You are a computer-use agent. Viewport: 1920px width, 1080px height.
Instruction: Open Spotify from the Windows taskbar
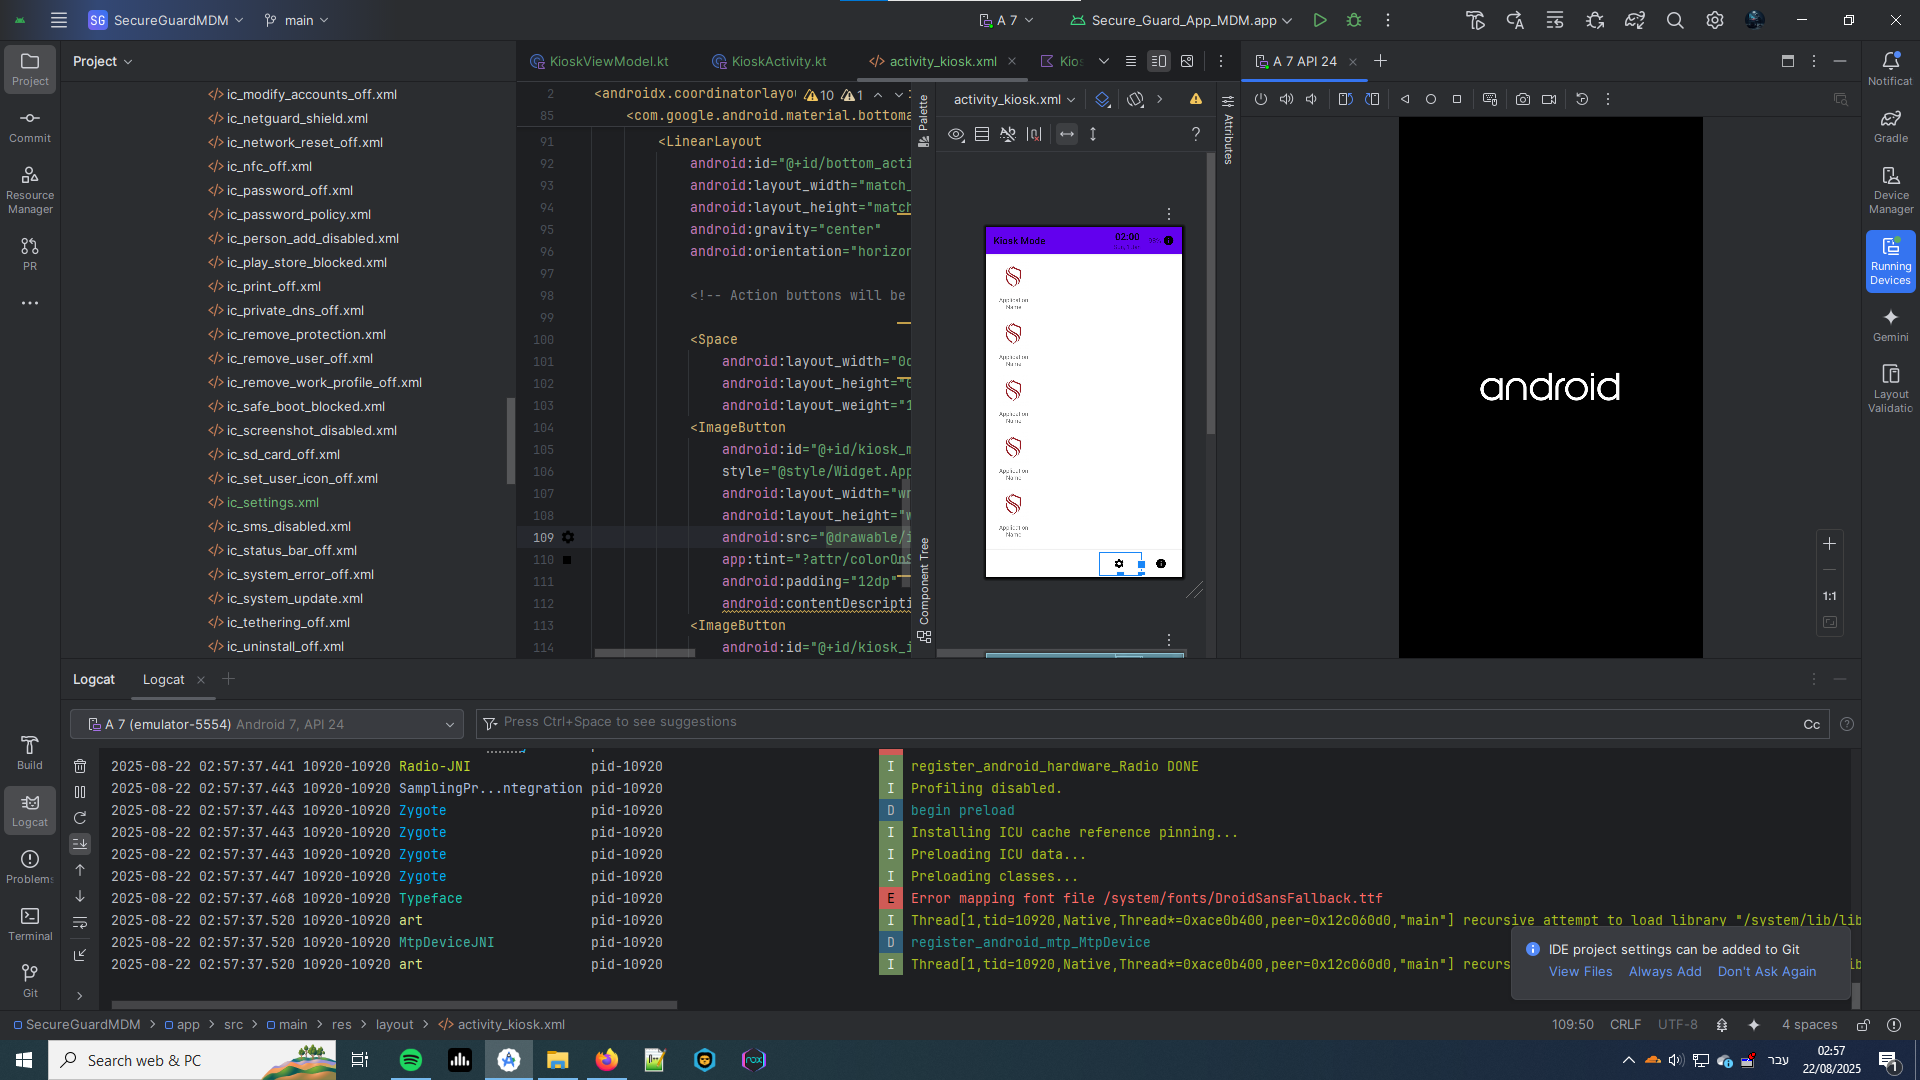pos(410,1060)
